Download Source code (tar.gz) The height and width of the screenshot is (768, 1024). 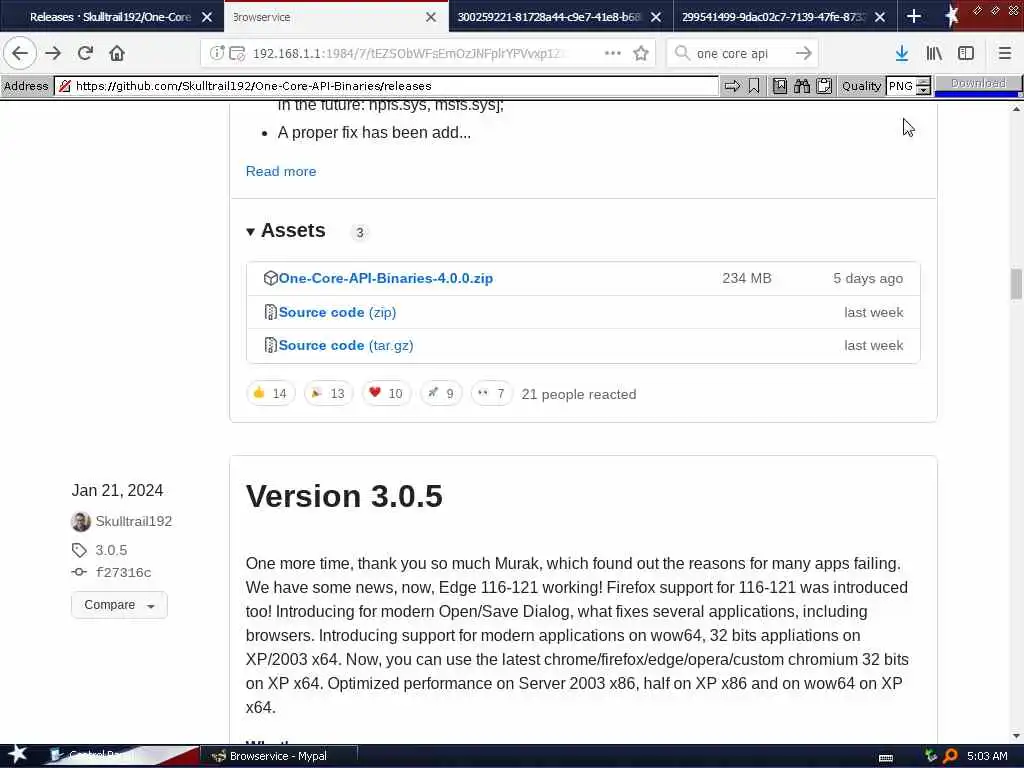(345, 345)
